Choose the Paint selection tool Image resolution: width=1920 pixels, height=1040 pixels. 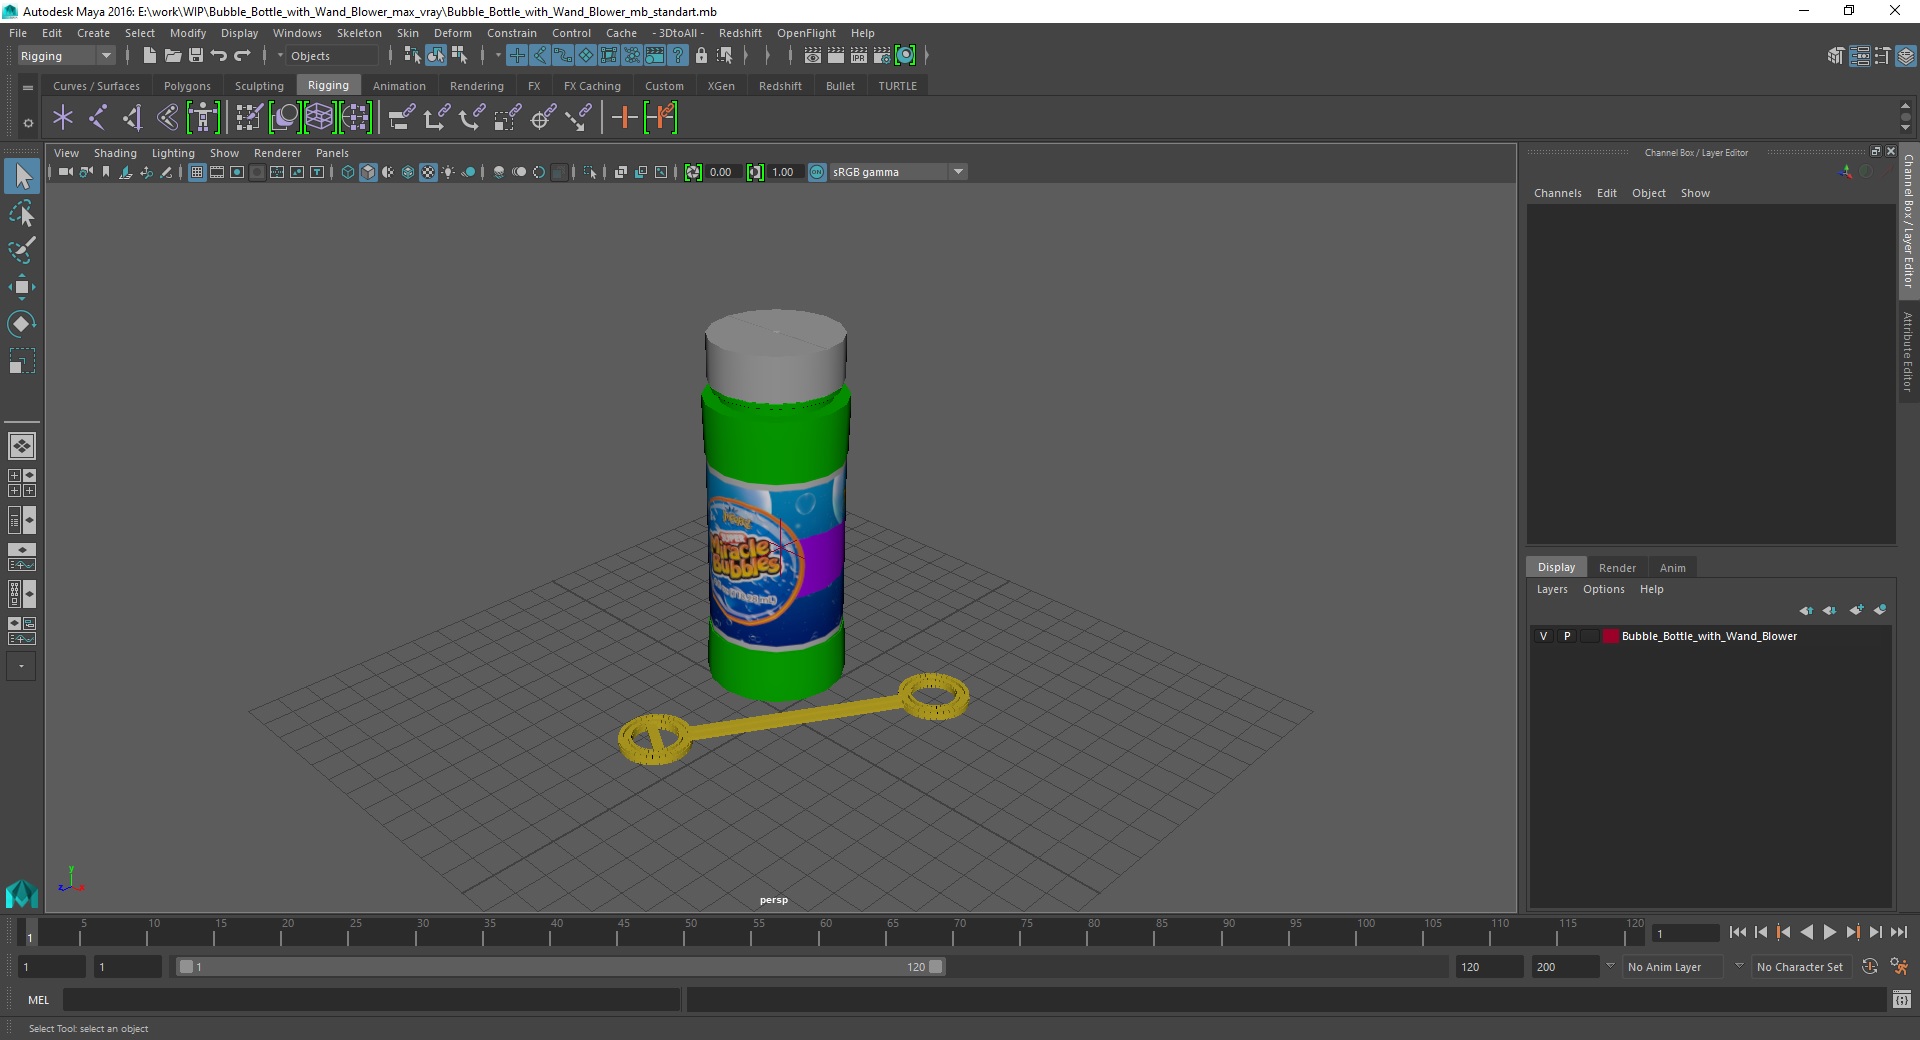coord(22,250)
